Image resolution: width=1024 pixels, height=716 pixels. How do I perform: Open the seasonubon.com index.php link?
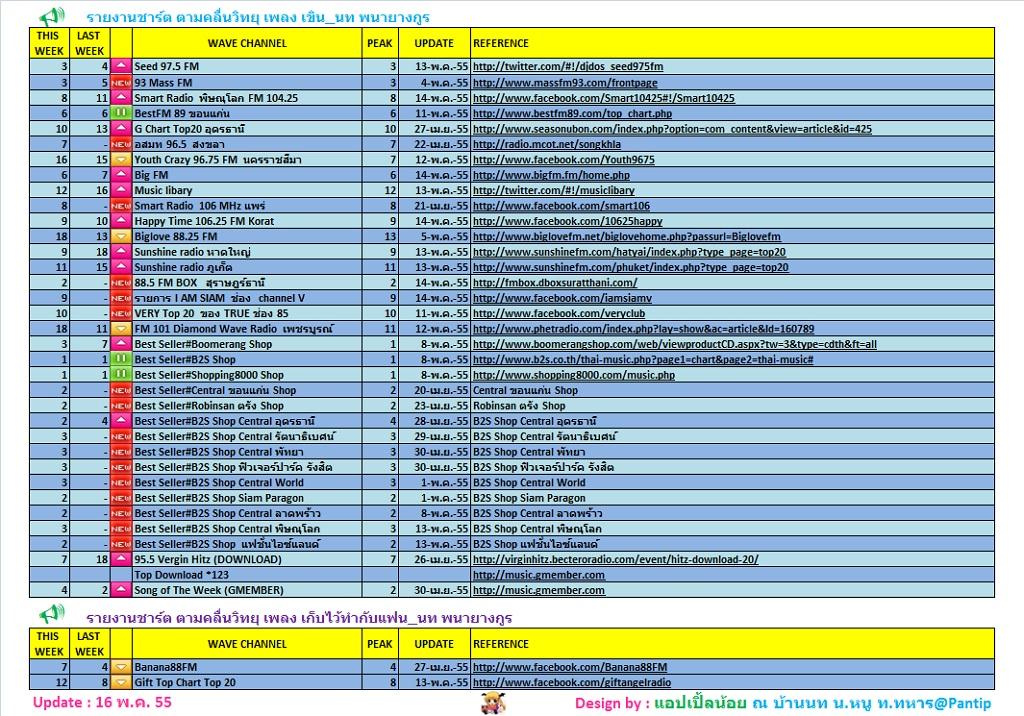[x=672, y=129]
